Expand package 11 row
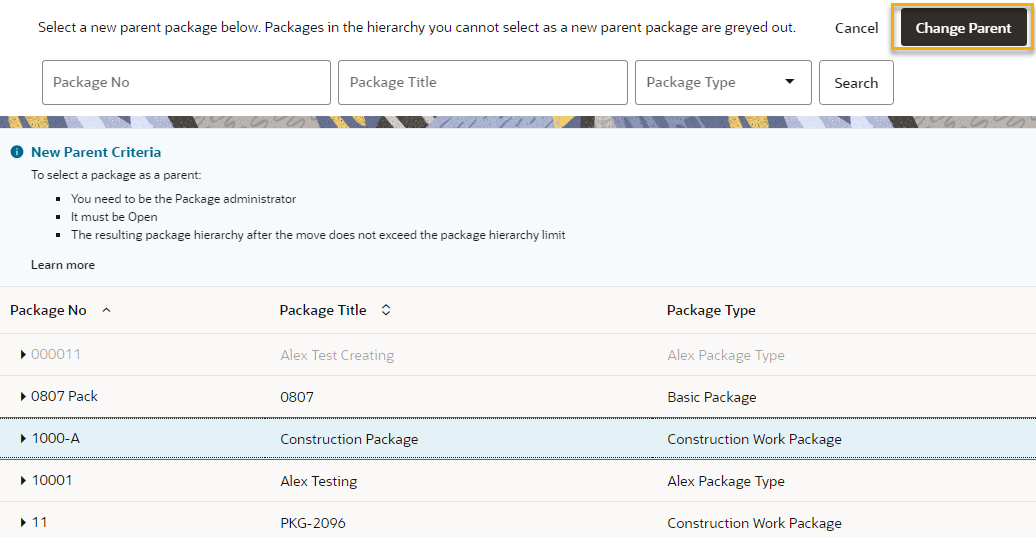Image resolution: width=1036 pixels, height=542 pixels. click(x=23, y=523)
